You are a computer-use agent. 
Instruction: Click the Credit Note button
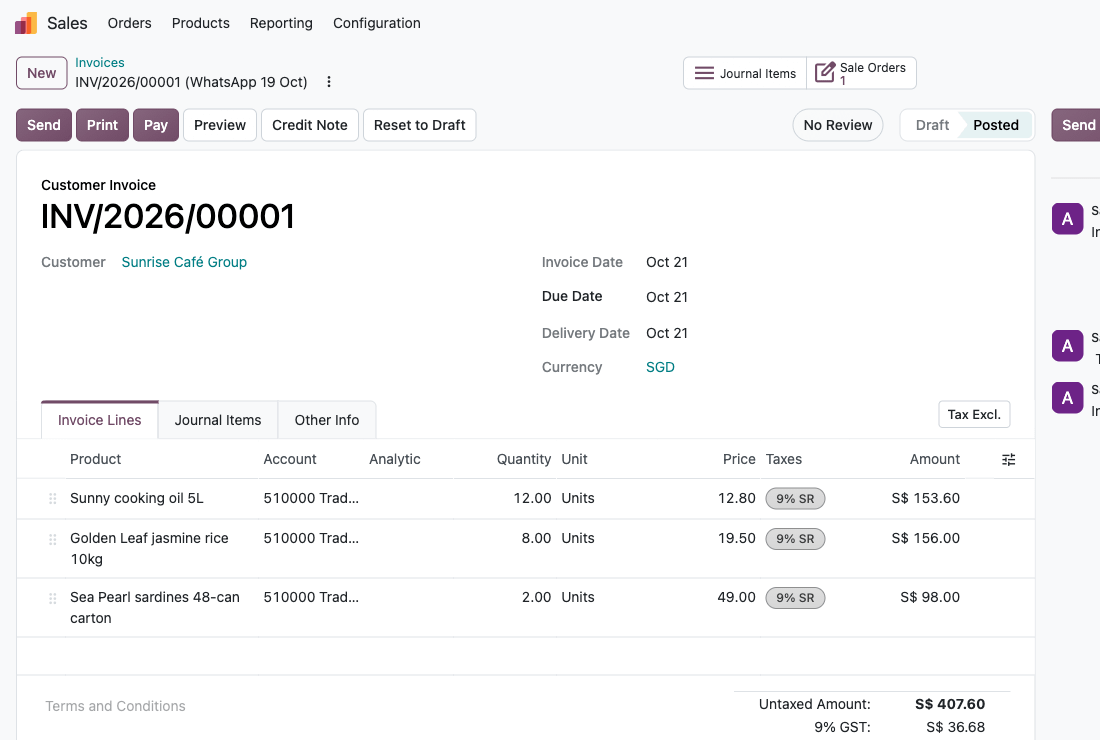pos(309,125)
